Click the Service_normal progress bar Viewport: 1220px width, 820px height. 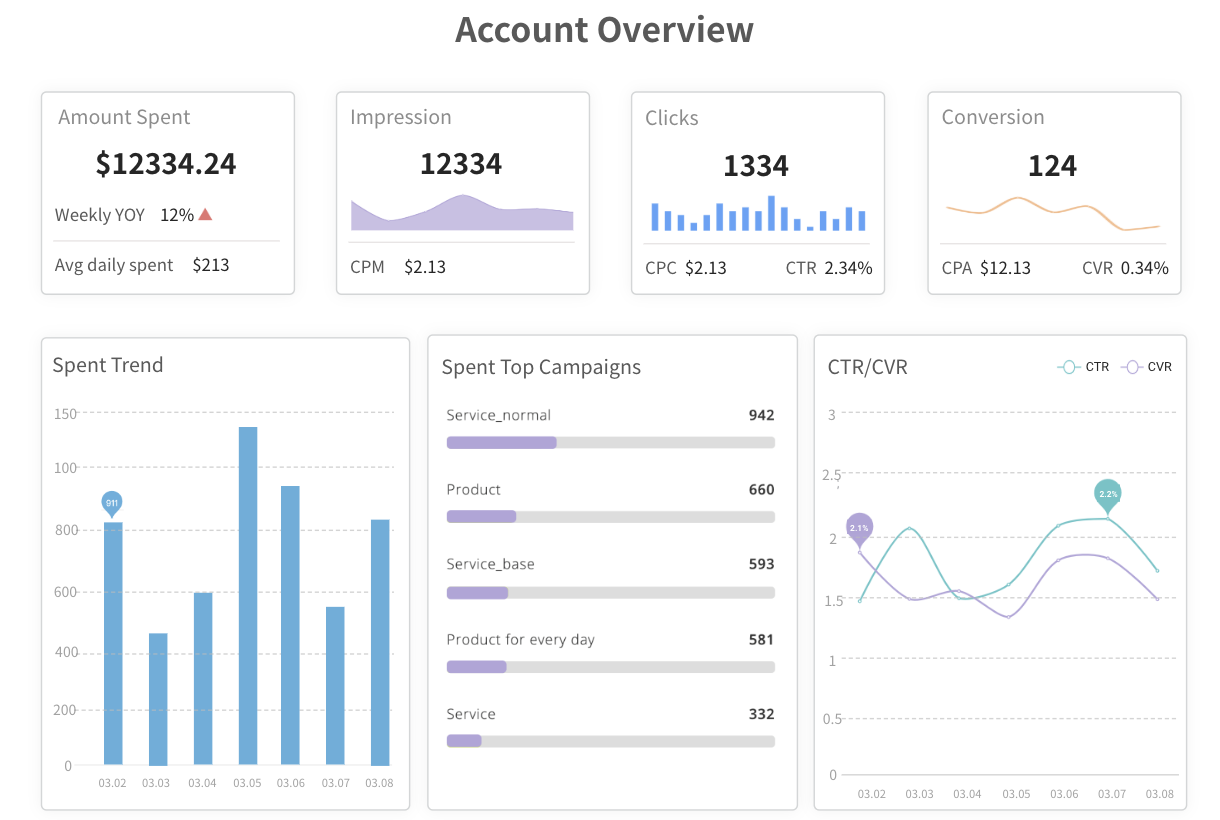[x=610, y=442]
